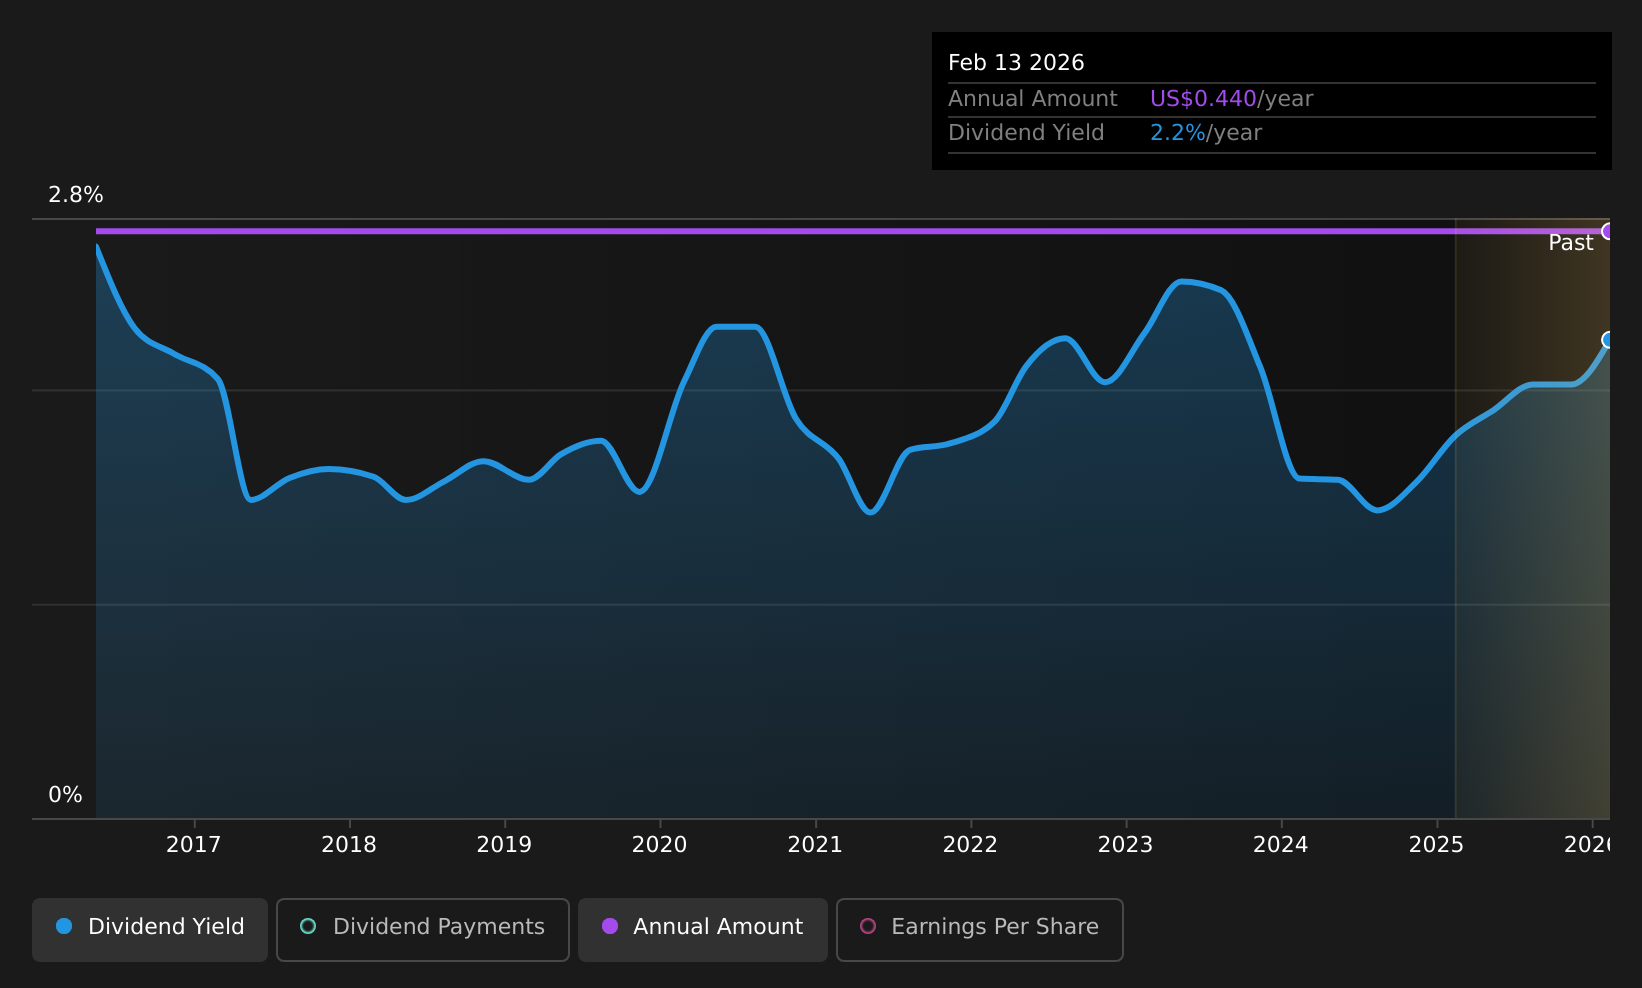
Task: Click the 2020 x-axis label
Action: pos(660,845)
